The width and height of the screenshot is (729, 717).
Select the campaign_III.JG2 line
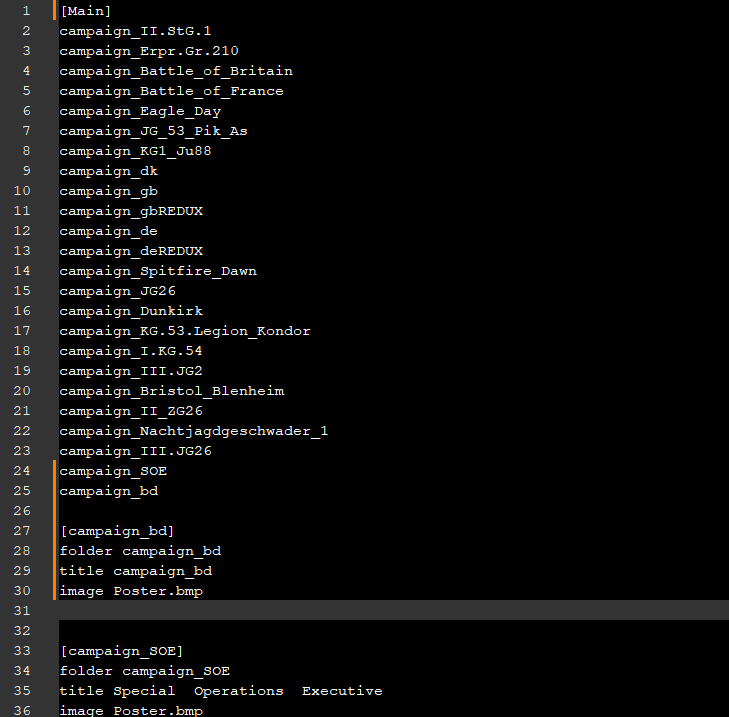(x=131, y=371)
